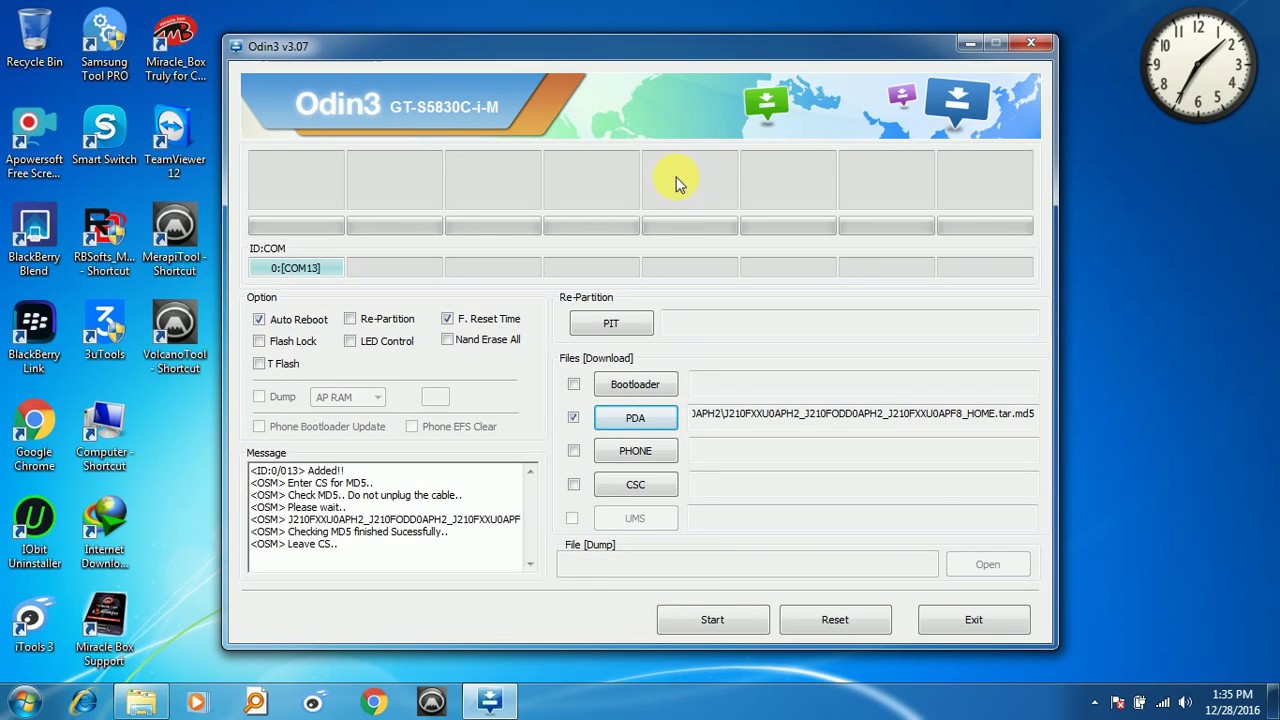This screenshot has height=720, width=1280.
Task: Open the AP RAM dump dropdown
Action: pos(347,397)
